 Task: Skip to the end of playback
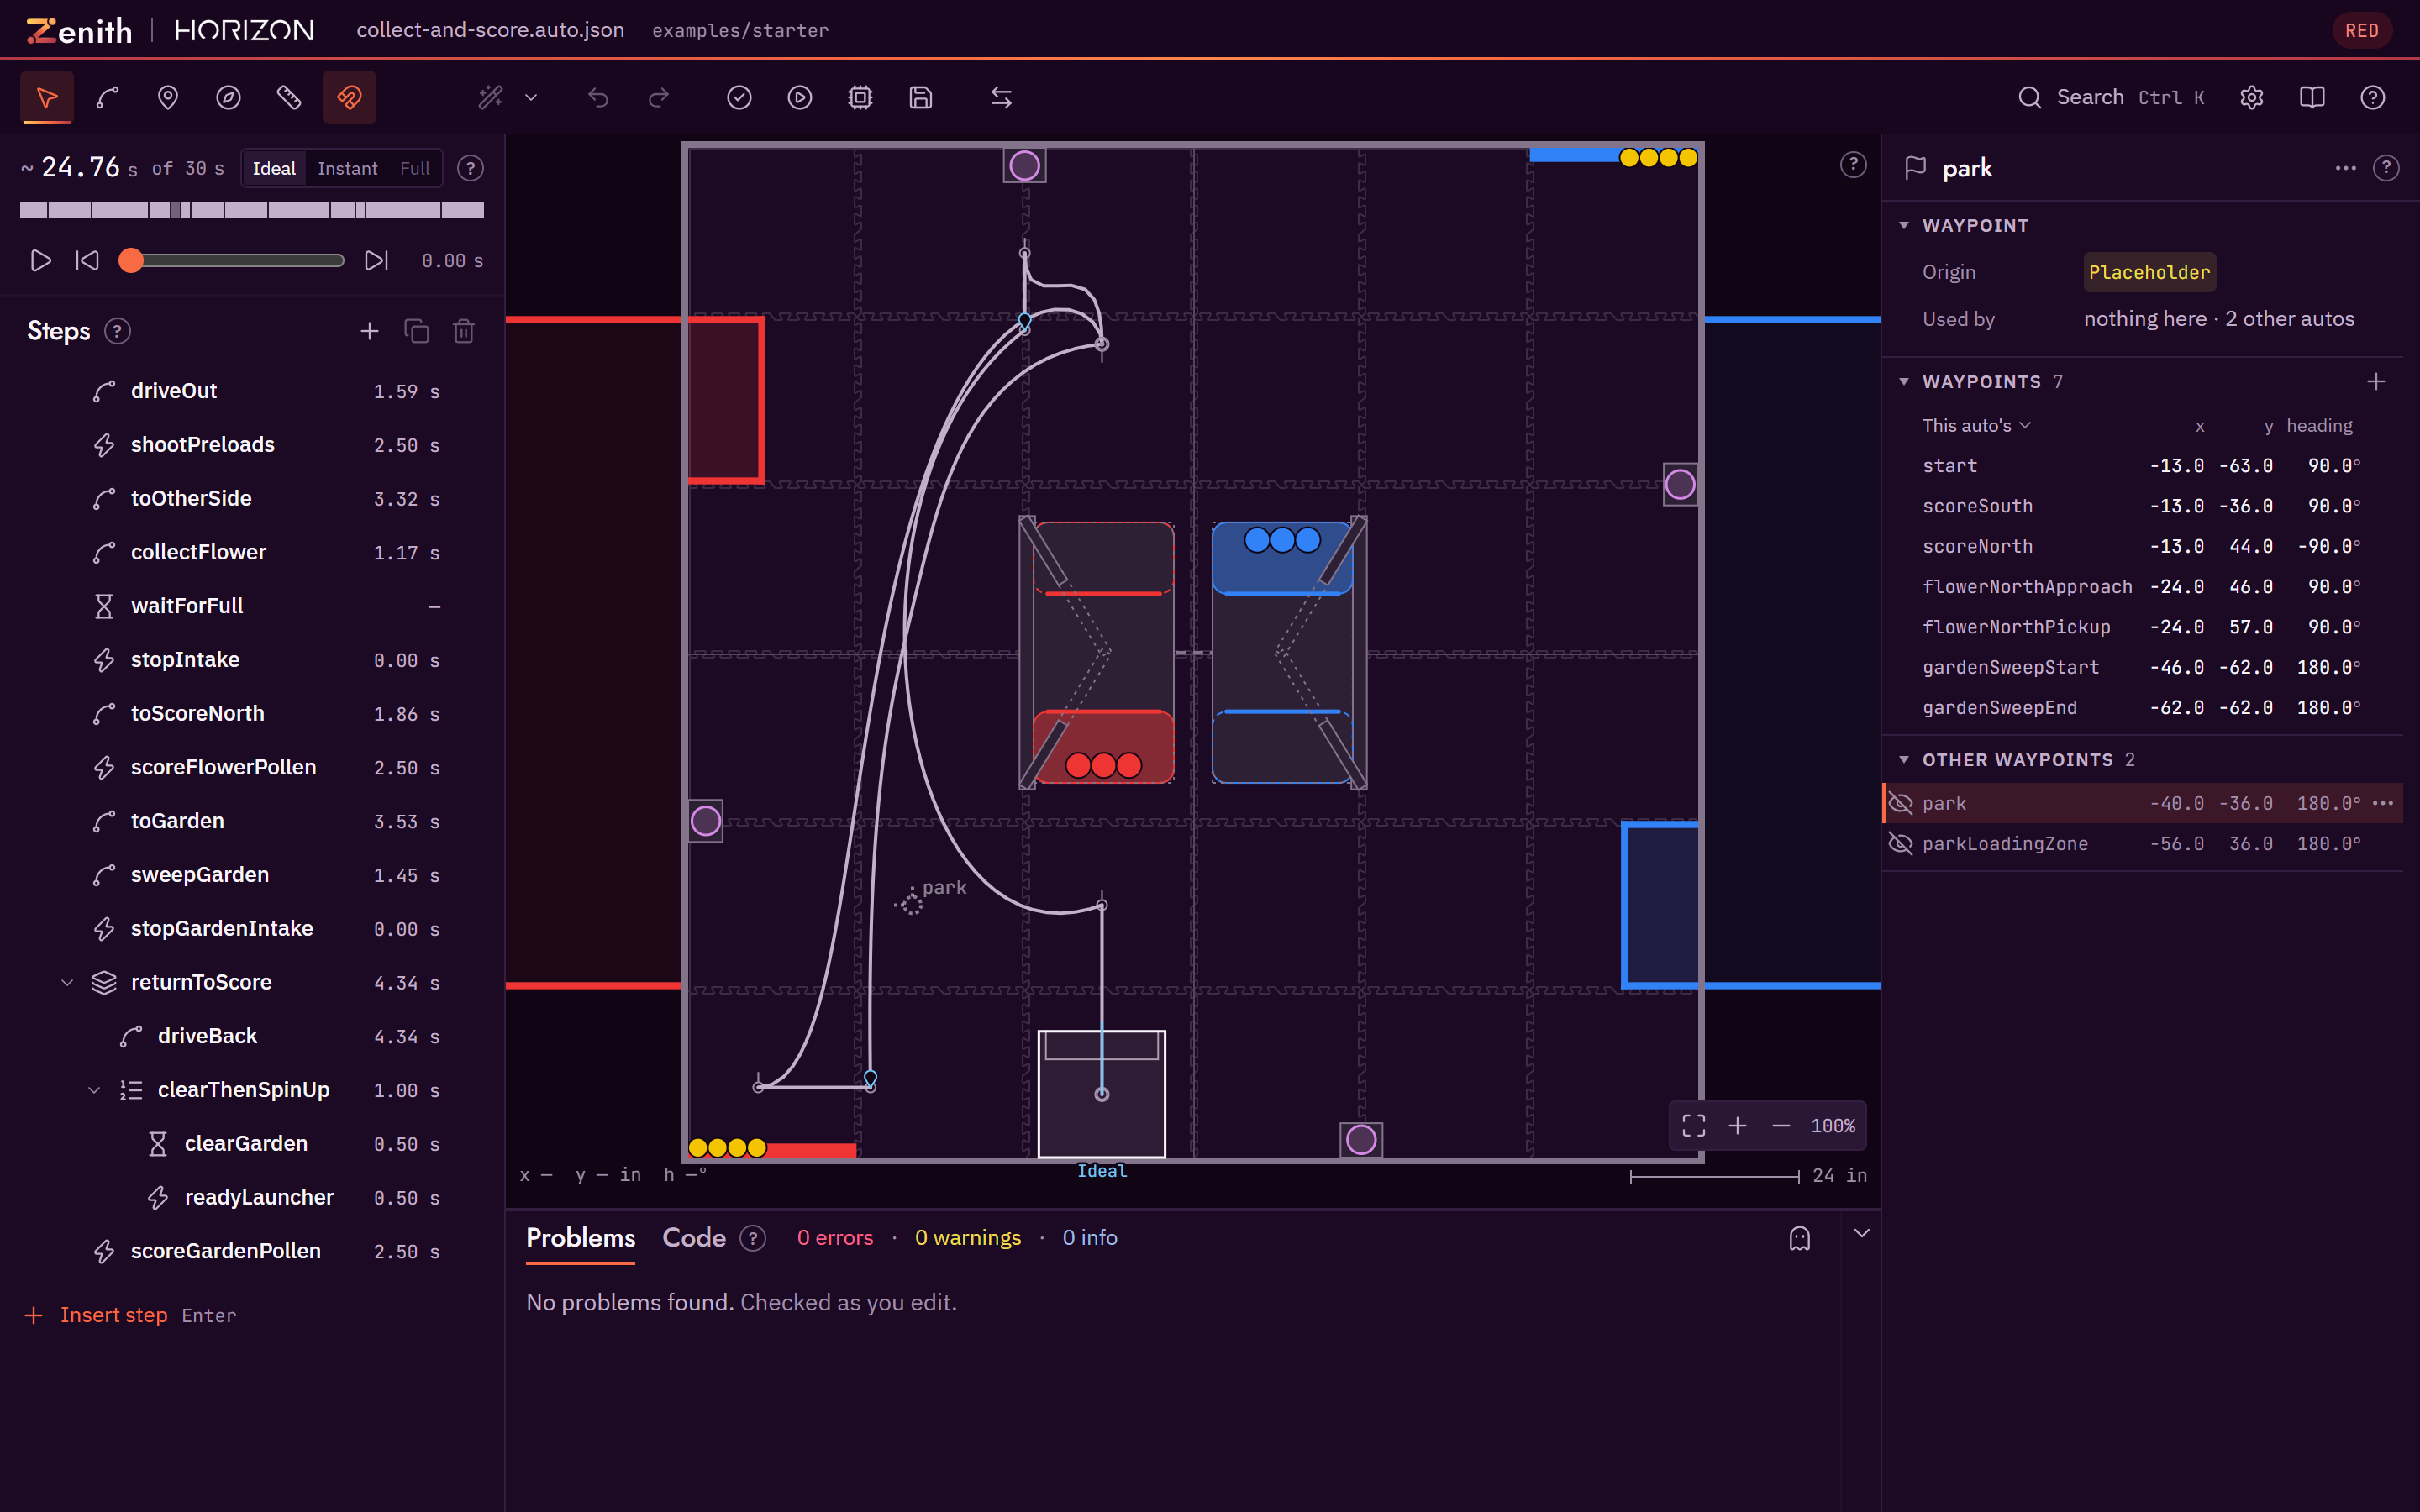(x=376, y=260)
